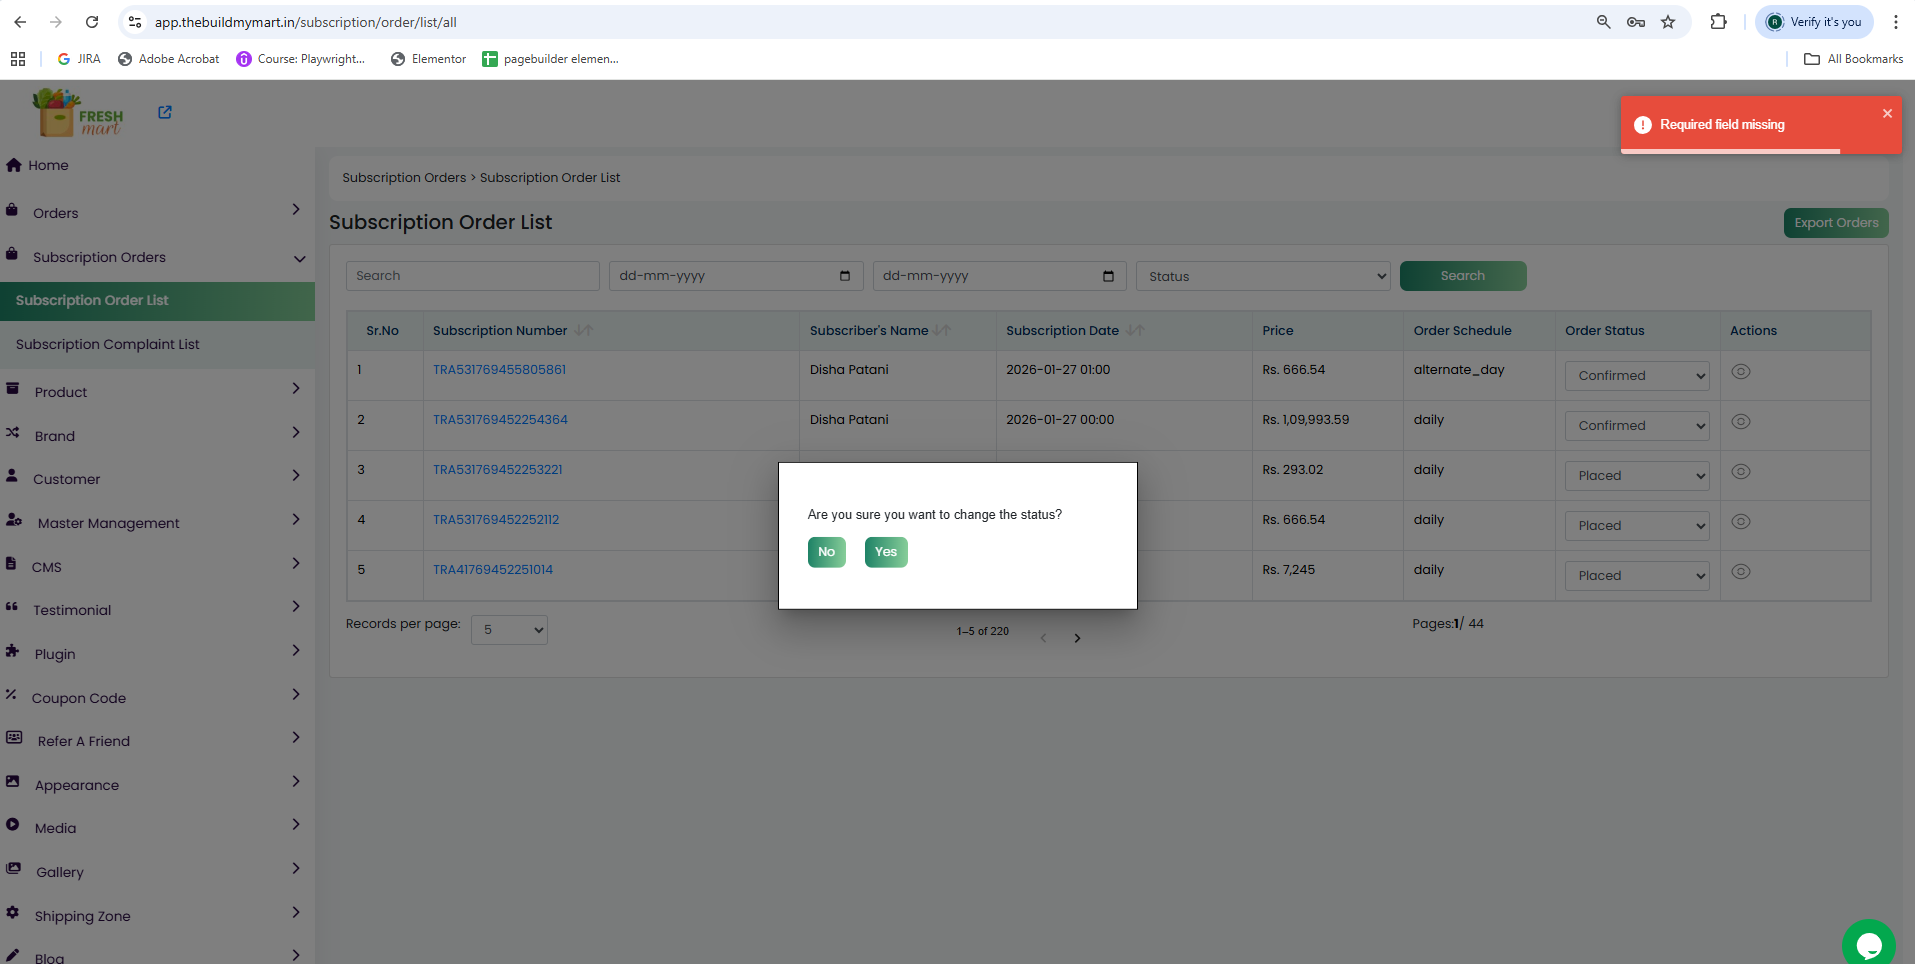
Task: Click the external link icon beside the logo
Action: [165, 113]
